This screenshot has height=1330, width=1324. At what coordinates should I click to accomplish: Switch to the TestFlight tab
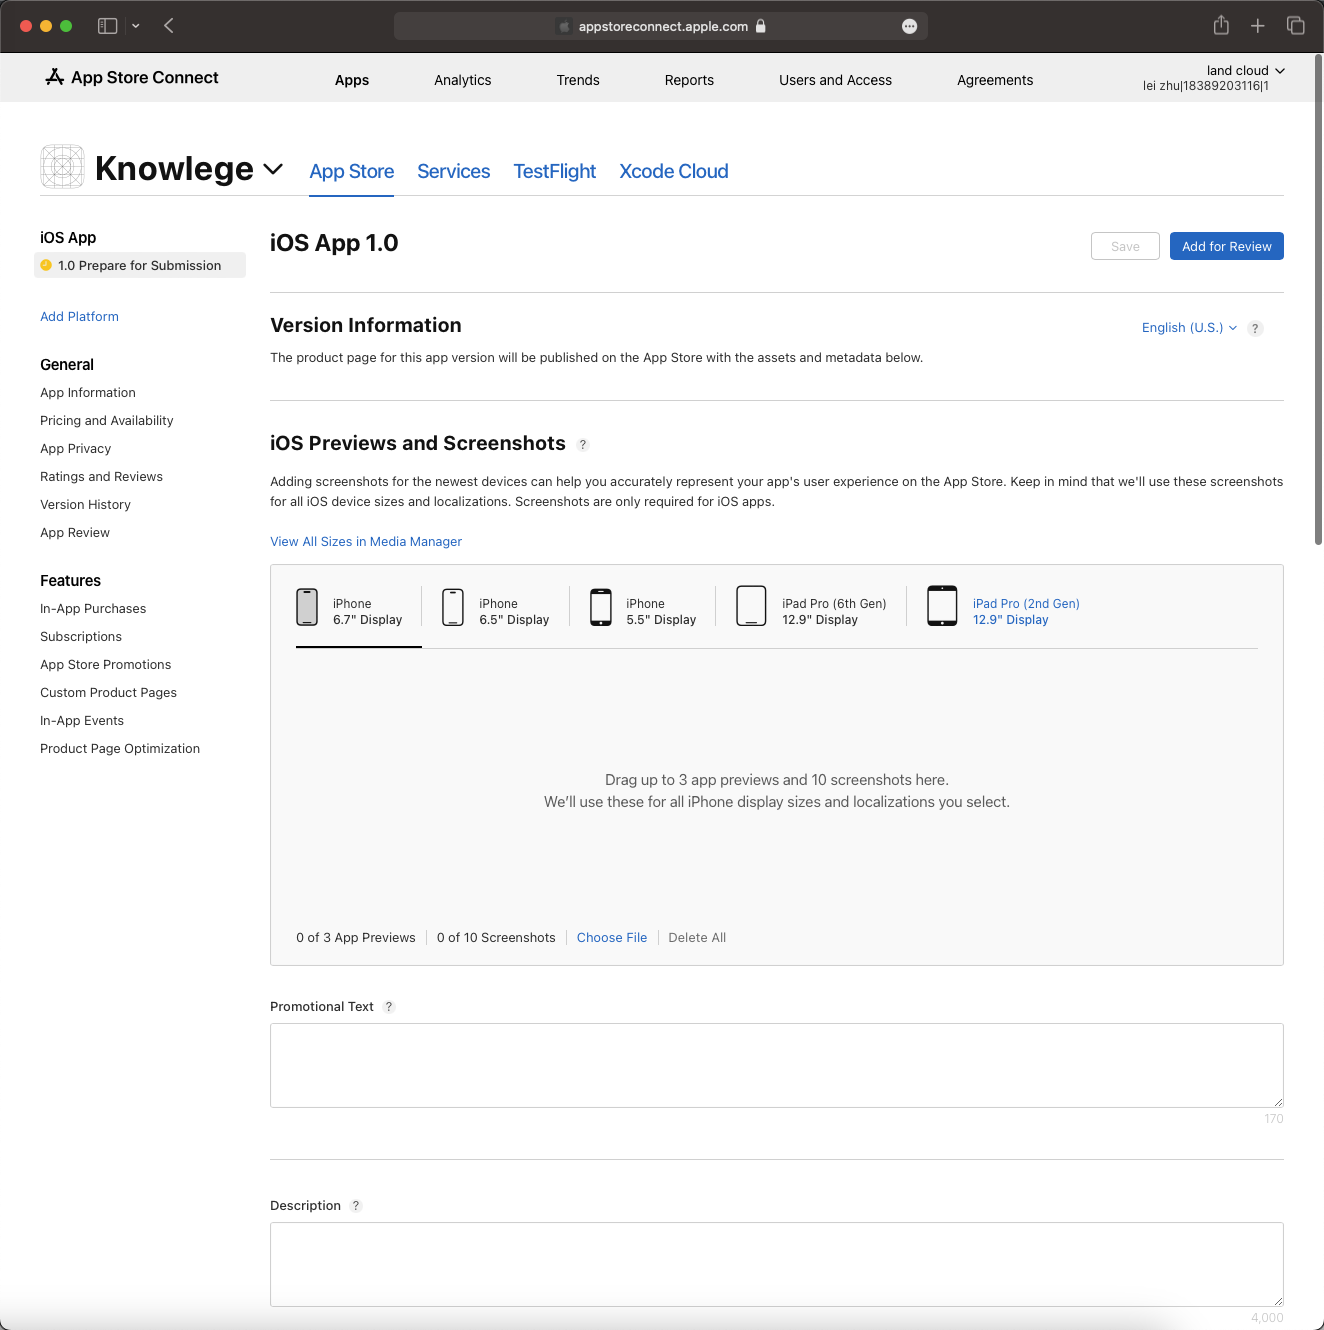[554, 172]
